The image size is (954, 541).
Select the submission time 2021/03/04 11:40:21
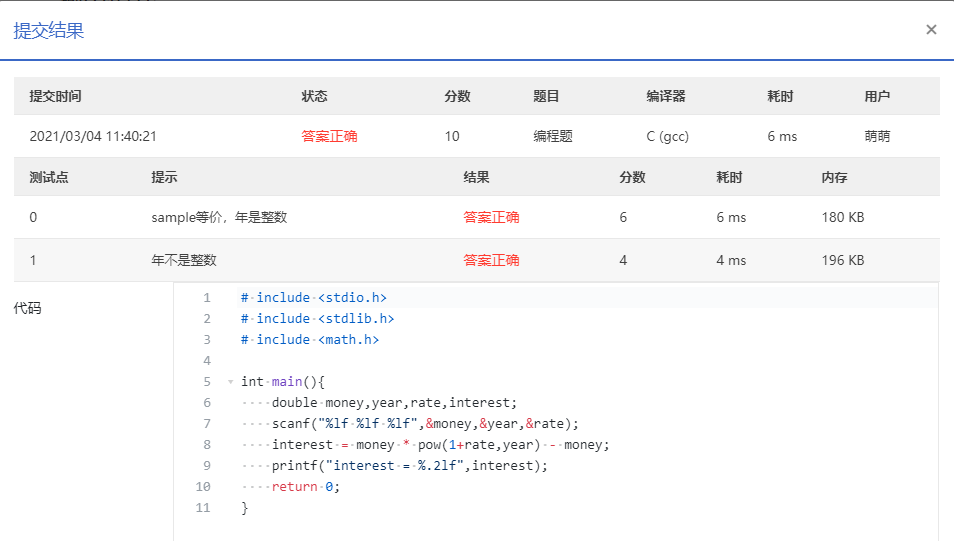click(x=93, y=136)
